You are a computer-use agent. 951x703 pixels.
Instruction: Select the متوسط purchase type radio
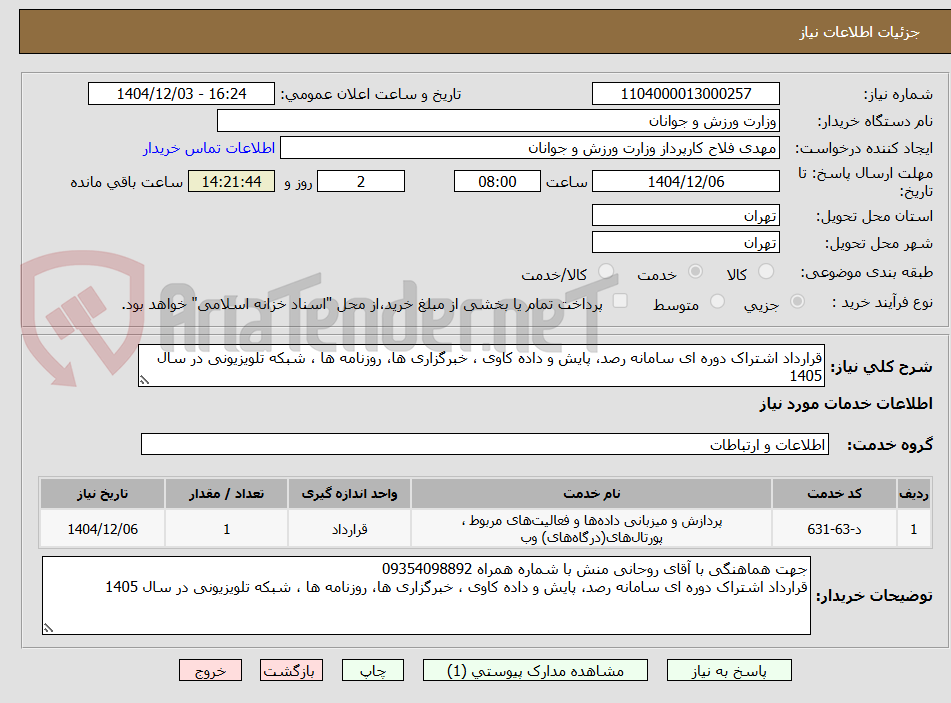[x=717, y=301]
